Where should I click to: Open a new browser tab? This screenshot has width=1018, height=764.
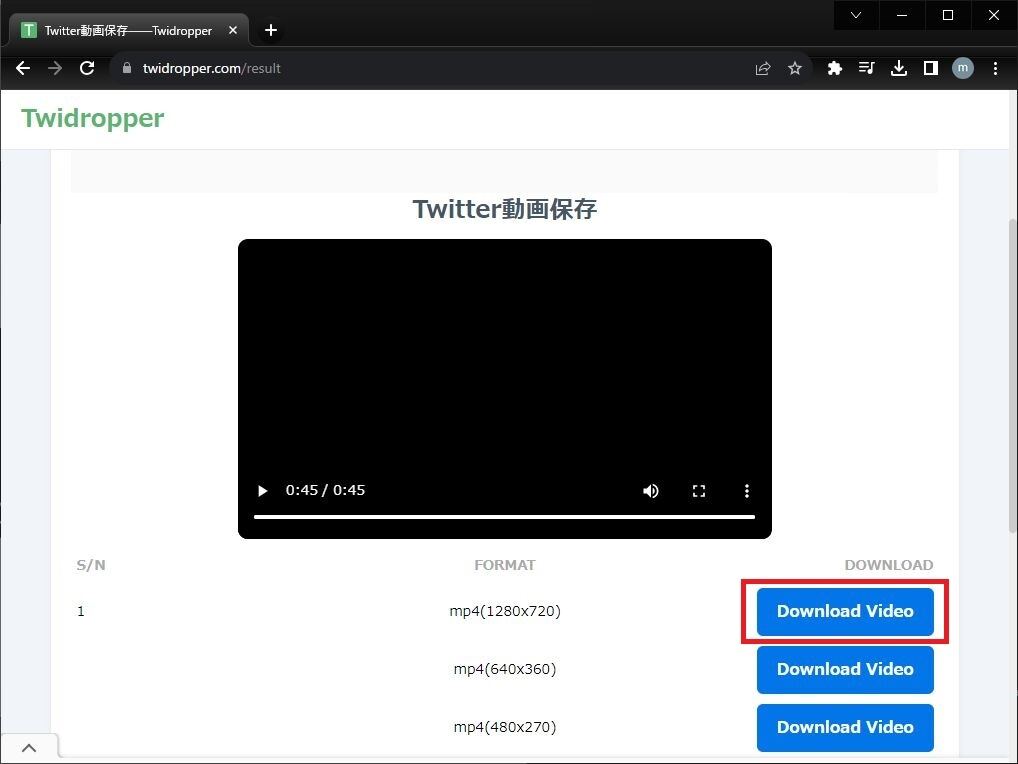[x=271, y=31]
